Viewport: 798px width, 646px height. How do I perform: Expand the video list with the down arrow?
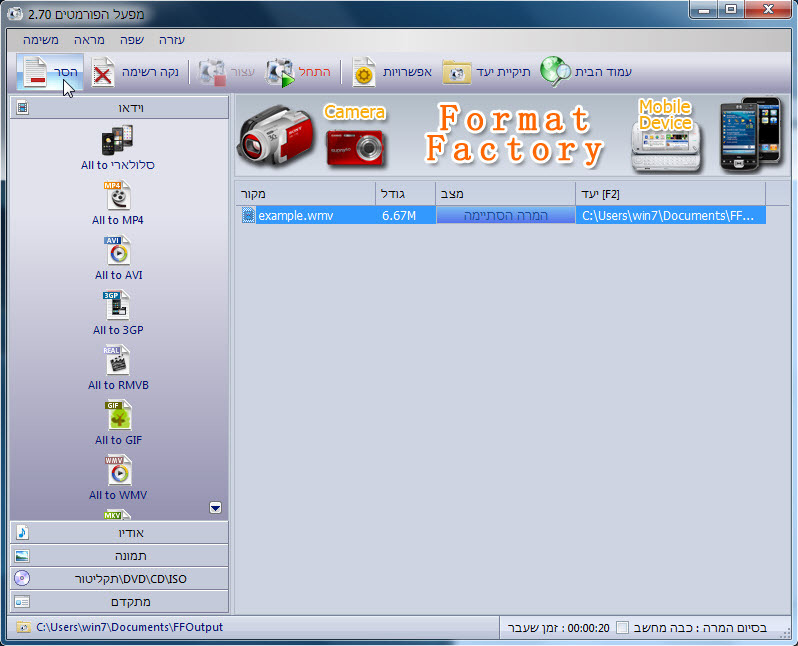click(x=215, y=508)
